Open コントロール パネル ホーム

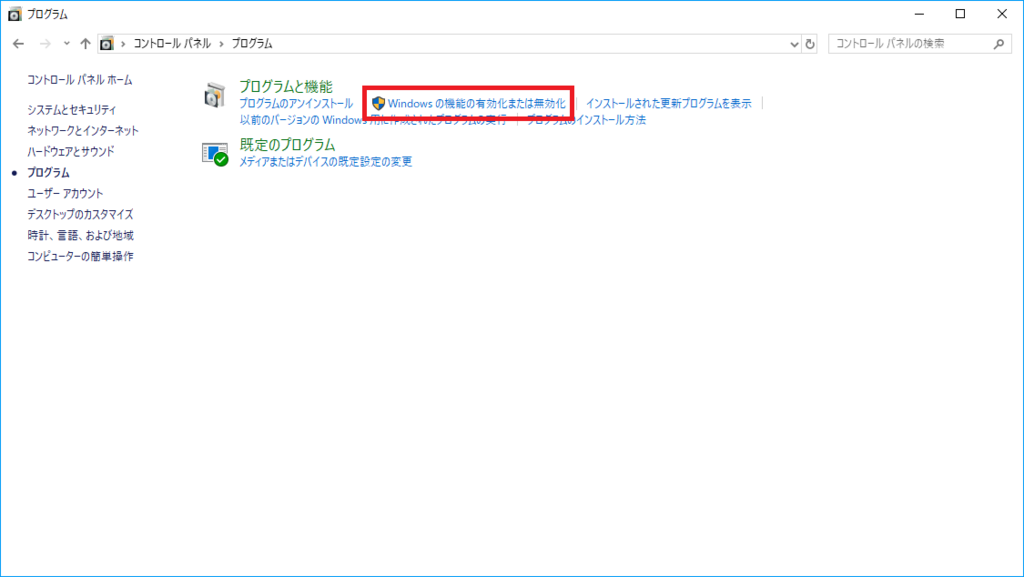[80, 80]
